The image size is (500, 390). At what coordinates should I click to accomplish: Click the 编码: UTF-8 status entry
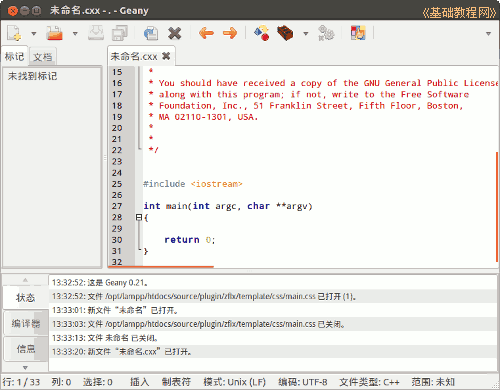point(303,382)
